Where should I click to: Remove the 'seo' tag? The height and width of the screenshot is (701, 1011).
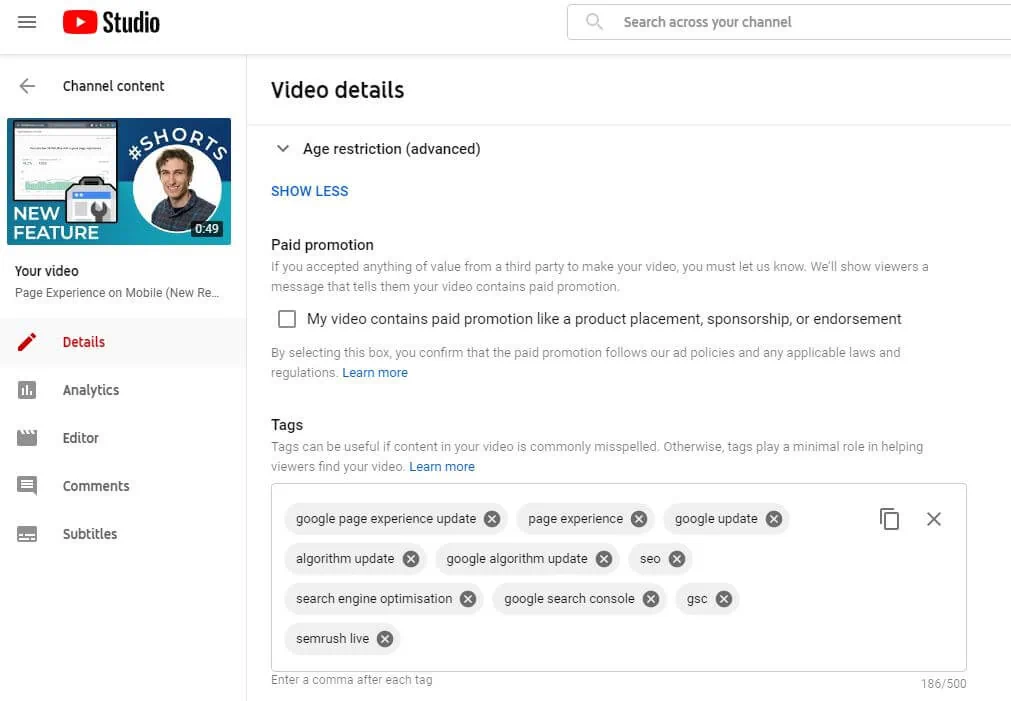pyautogui.click(x=677, y=559)
